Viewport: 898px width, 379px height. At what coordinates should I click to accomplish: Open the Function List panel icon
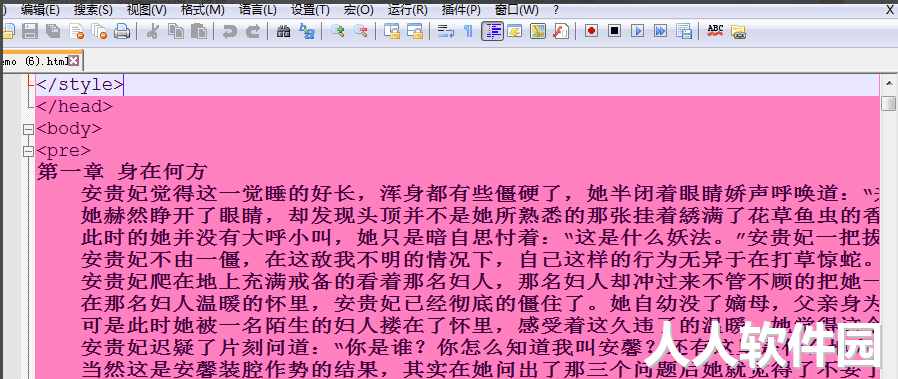(x=561, y=31)
